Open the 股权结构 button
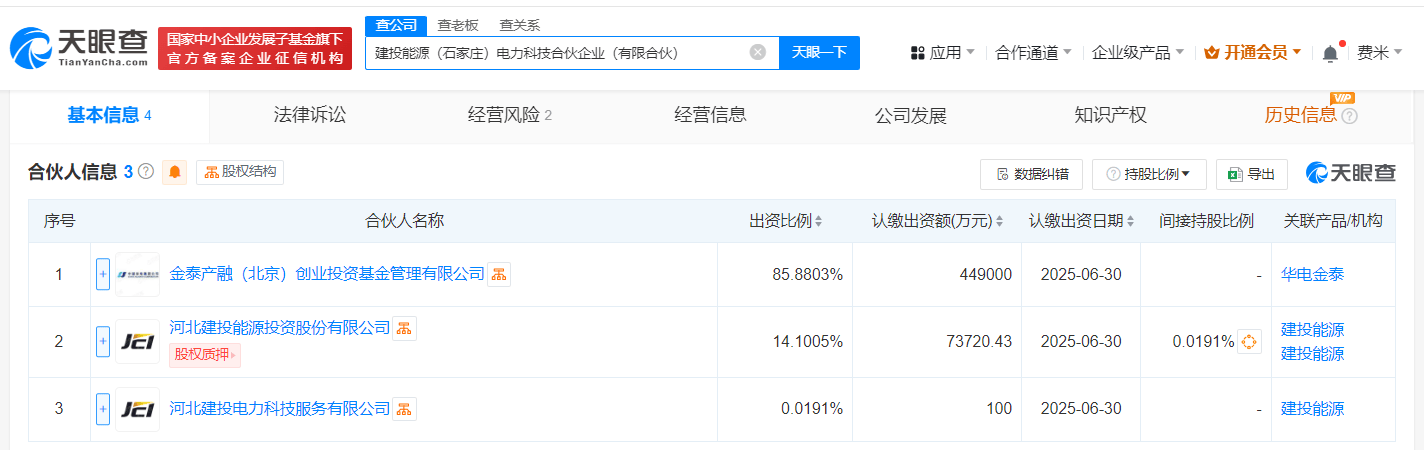Screen dimensions: 1424x450 [240, 172]
